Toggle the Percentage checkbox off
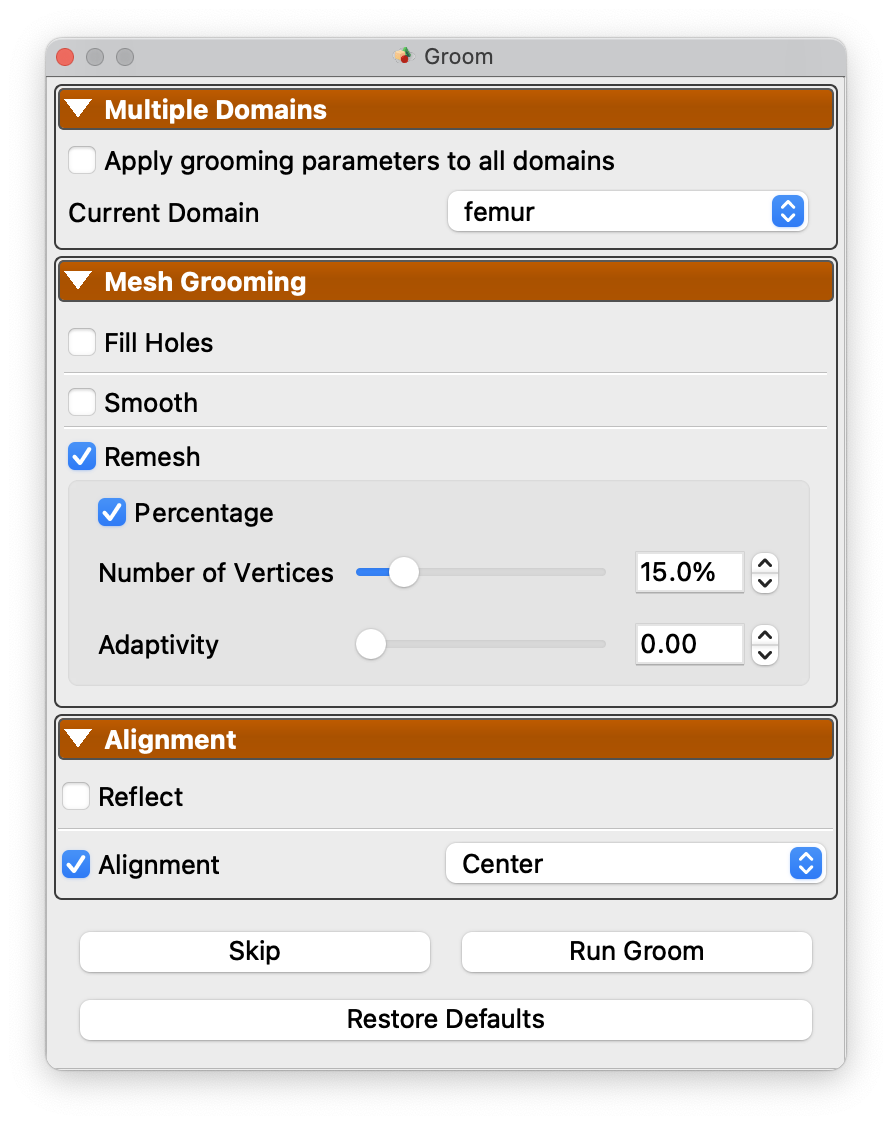 pyautogui.click(x=112, y=513)
